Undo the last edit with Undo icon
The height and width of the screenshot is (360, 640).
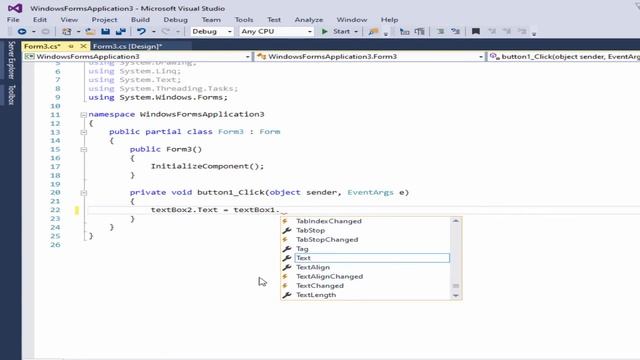pos(141,31)
